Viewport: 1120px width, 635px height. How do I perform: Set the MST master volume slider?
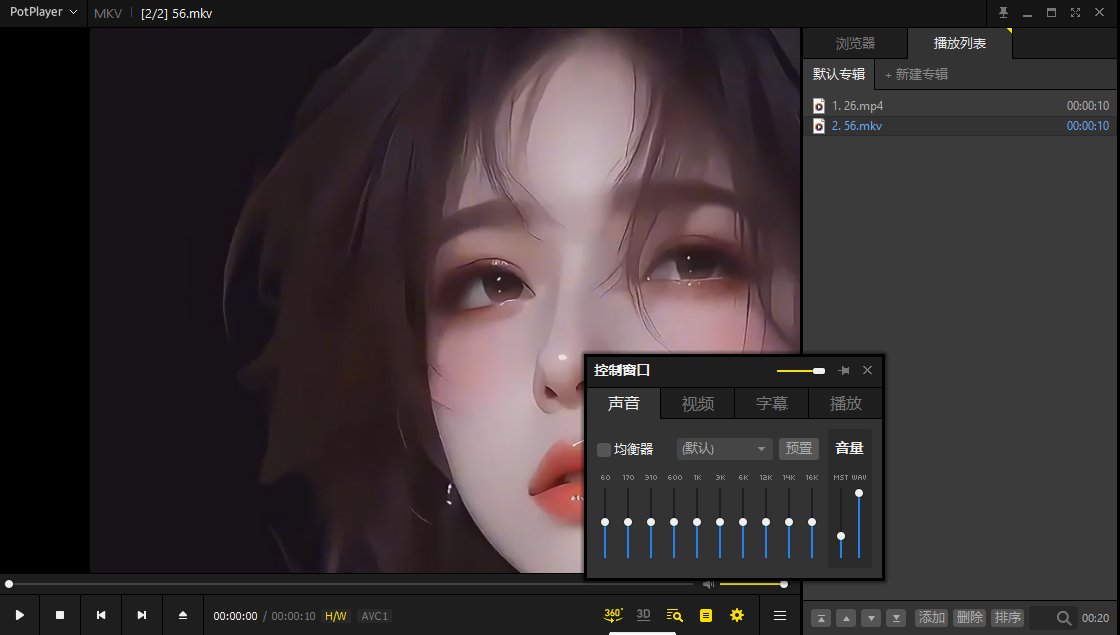[x=841, y=524]
